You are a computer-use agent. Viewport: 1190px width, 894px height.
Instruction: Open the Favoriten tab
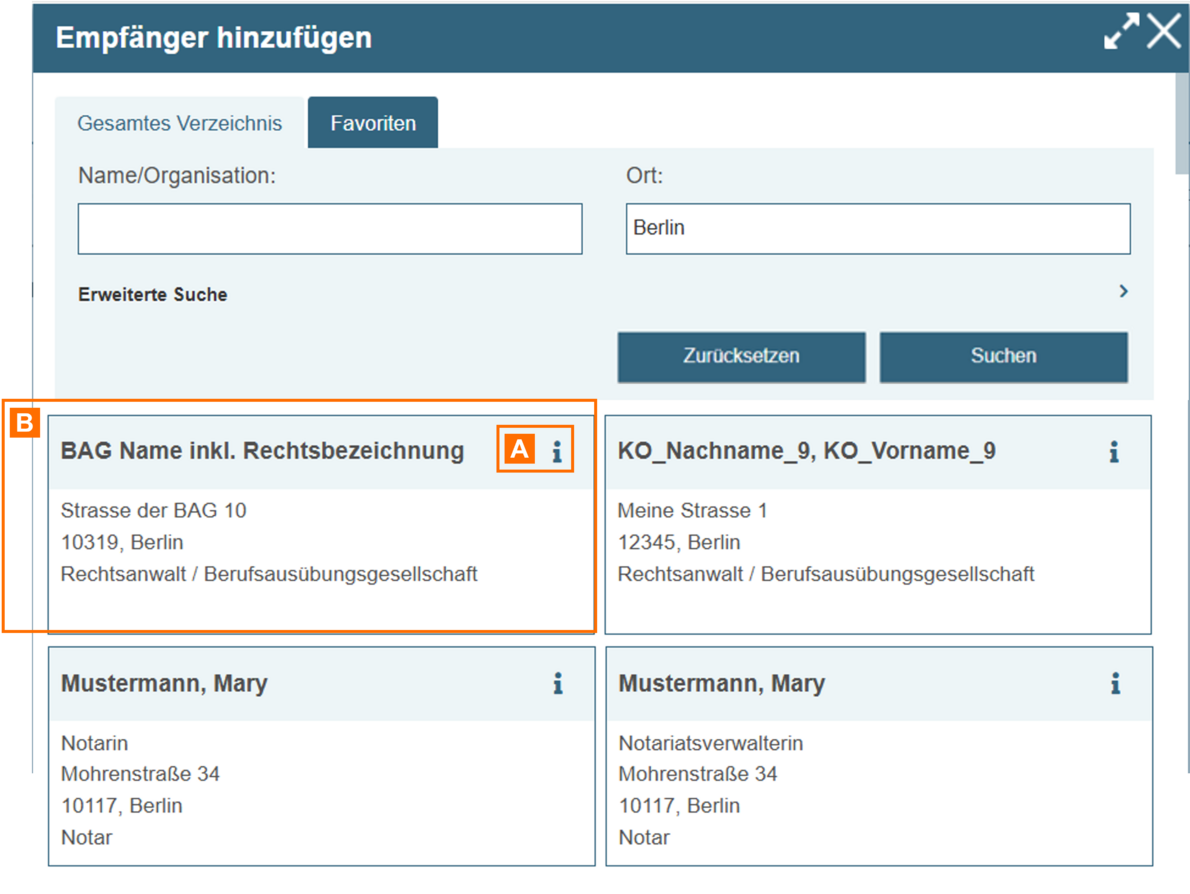(373, 124)
